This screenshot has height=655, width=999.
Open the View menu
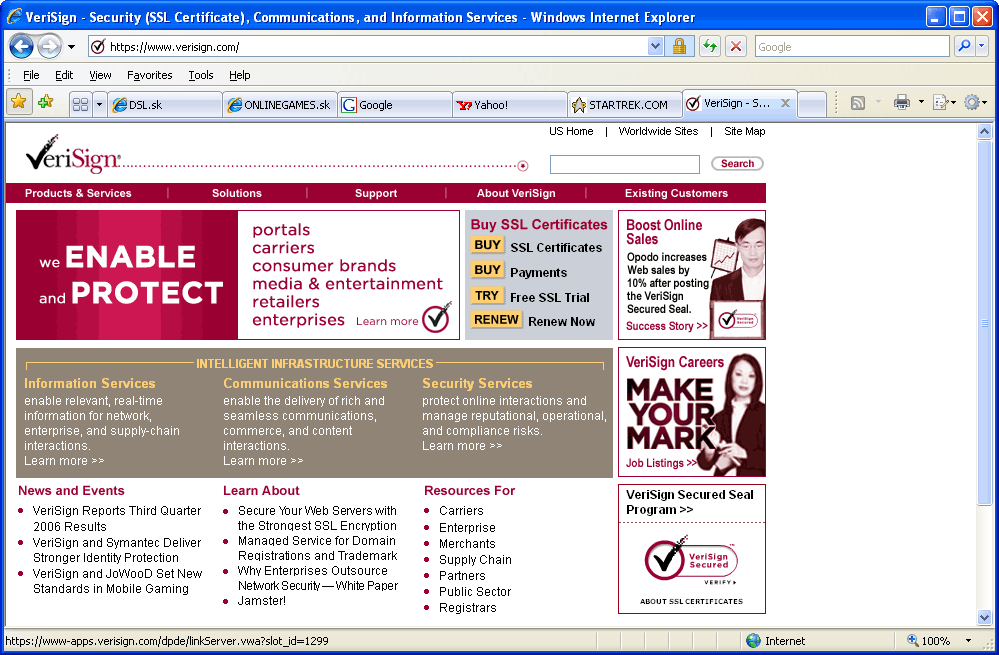coord(100,75)
